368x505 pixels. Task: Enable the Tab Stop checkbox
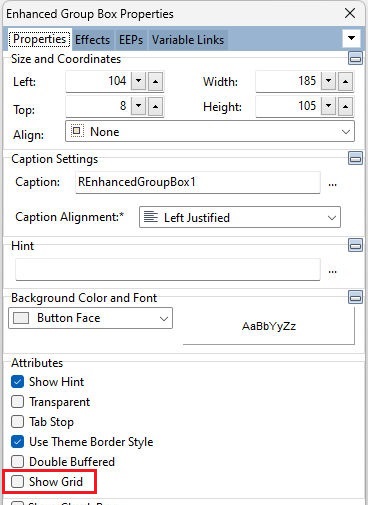point(17,422)
